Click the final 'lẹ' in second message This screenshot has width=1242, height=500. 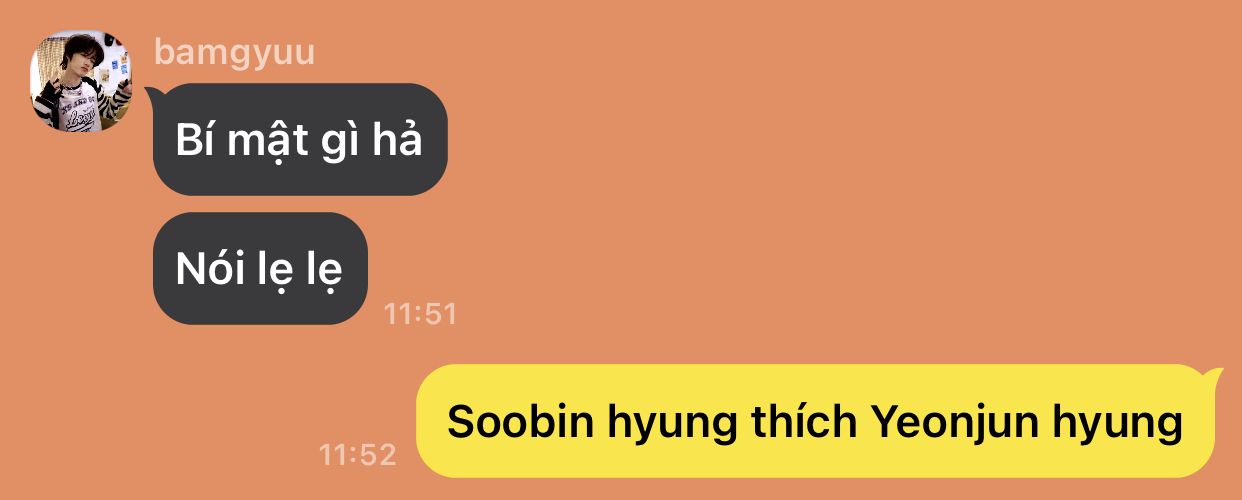[x=324, y=271]
